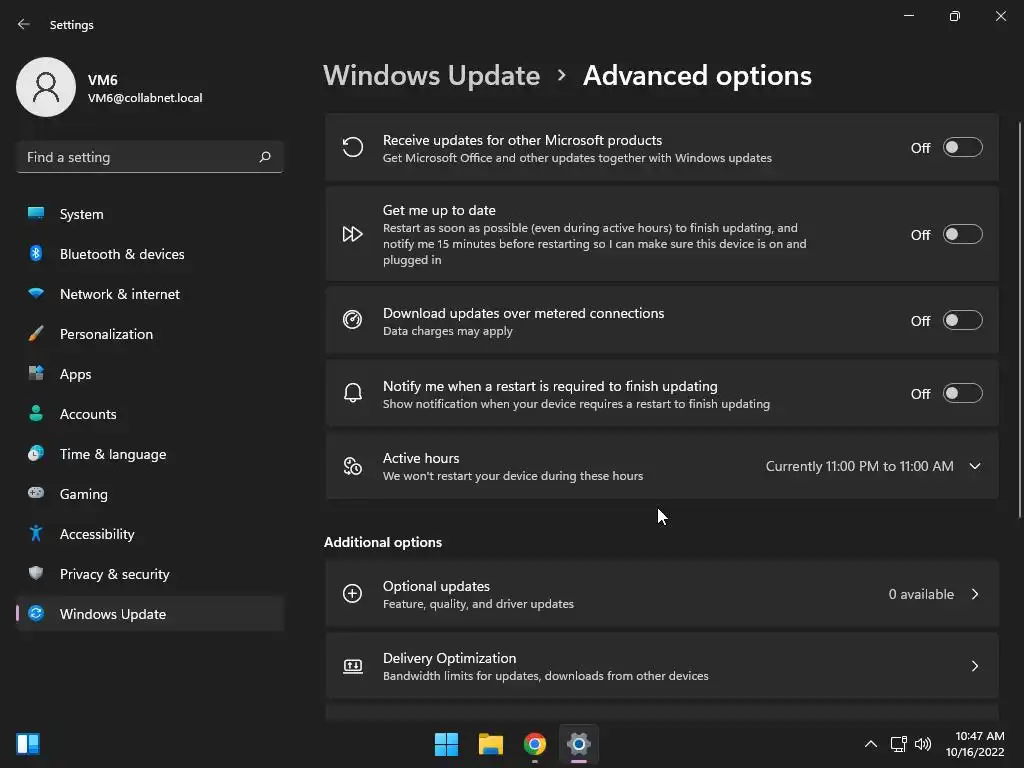The image size is (1024, 768).
Task: Click the network tray icon
Action: pos(899,744)
